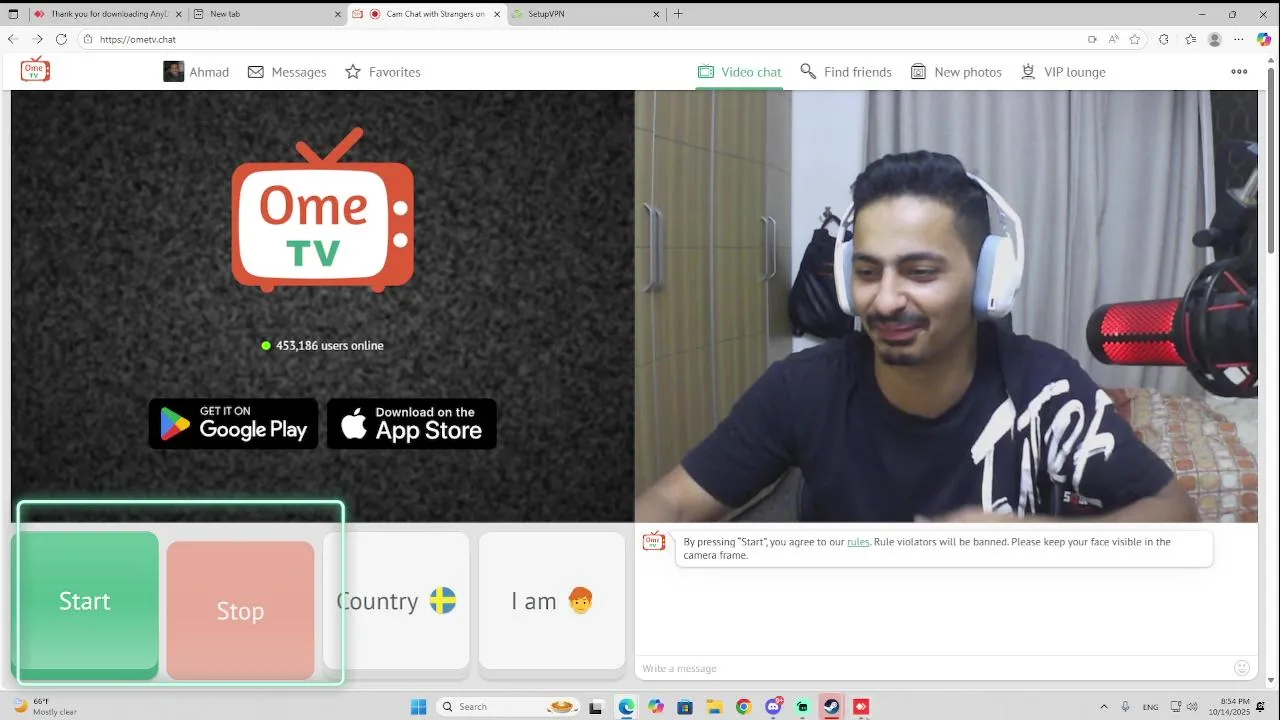
Task: Toggle Read aloud icon in address bar
Action: point(1113,39)
